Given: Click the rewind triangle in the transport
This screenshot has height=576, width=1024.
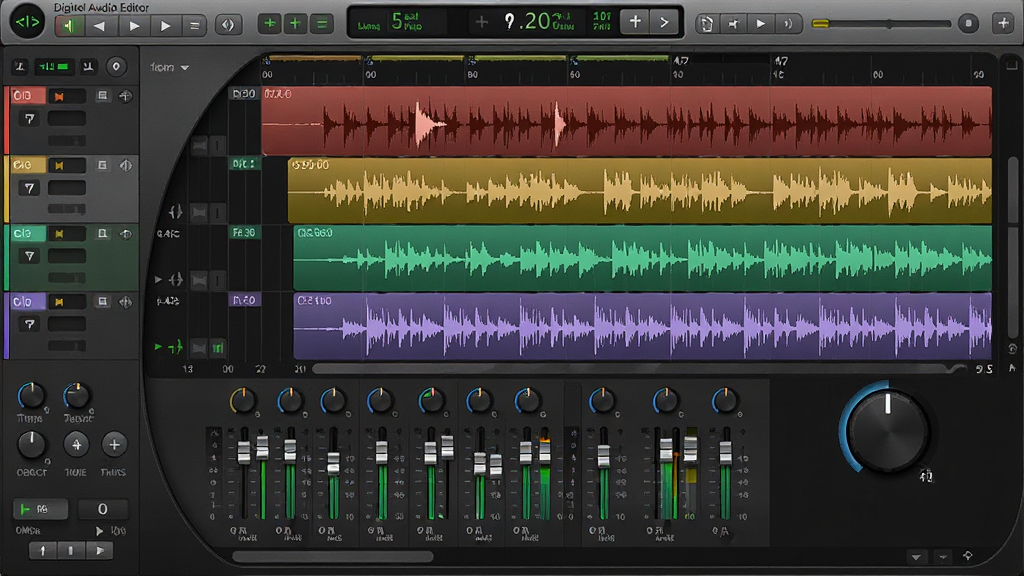Looking at the screenshot, I should pyautogui.click(x=99, y=25).
